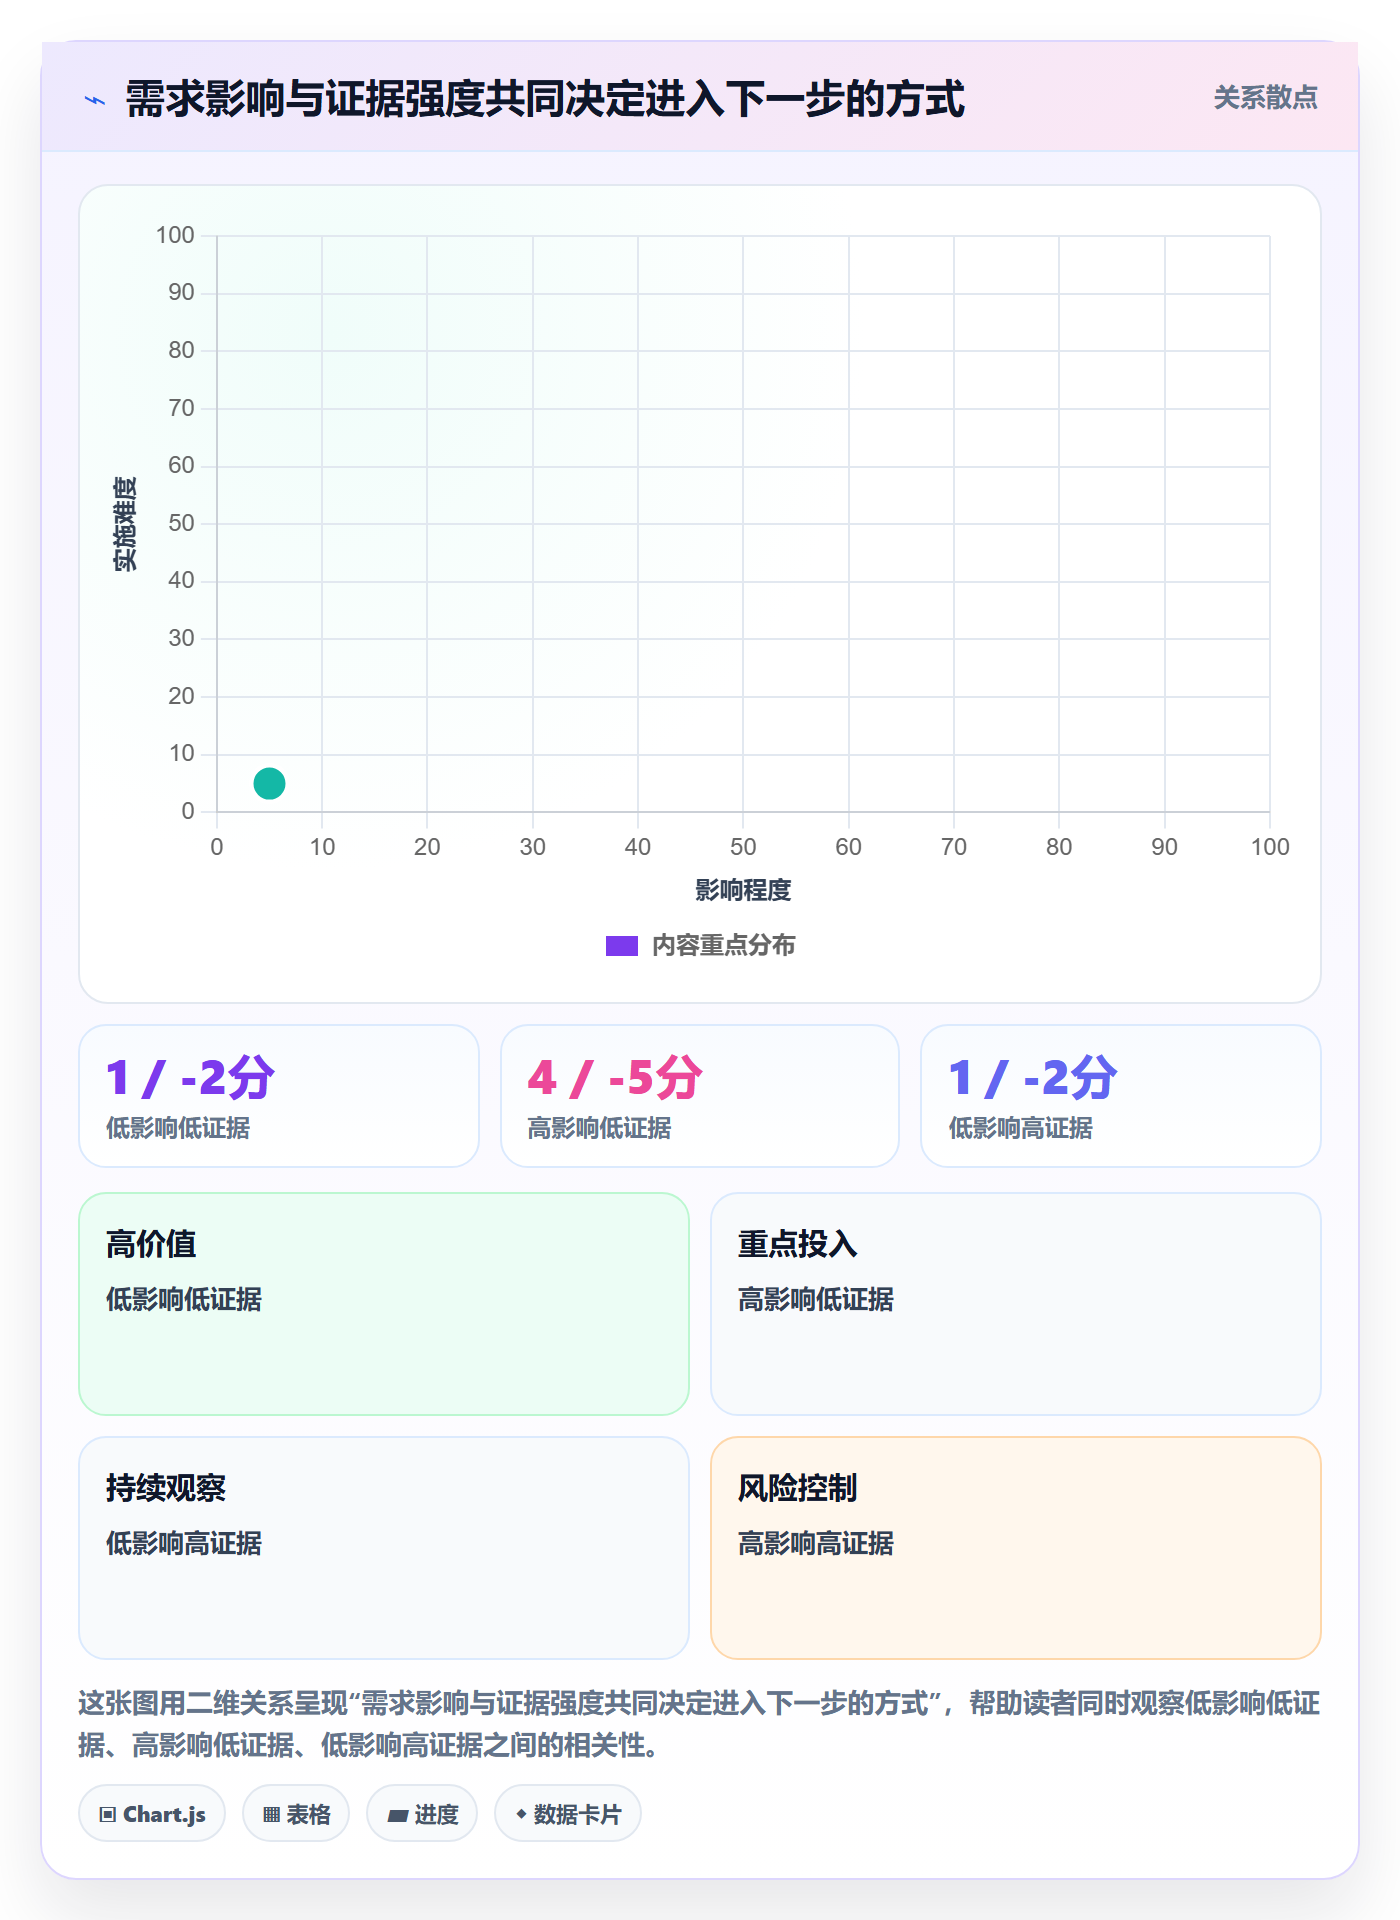Viewport: 1400px width, 1920px height.
Task: Click the 表格 tag chip
Action: click(x=296, y=1814)
